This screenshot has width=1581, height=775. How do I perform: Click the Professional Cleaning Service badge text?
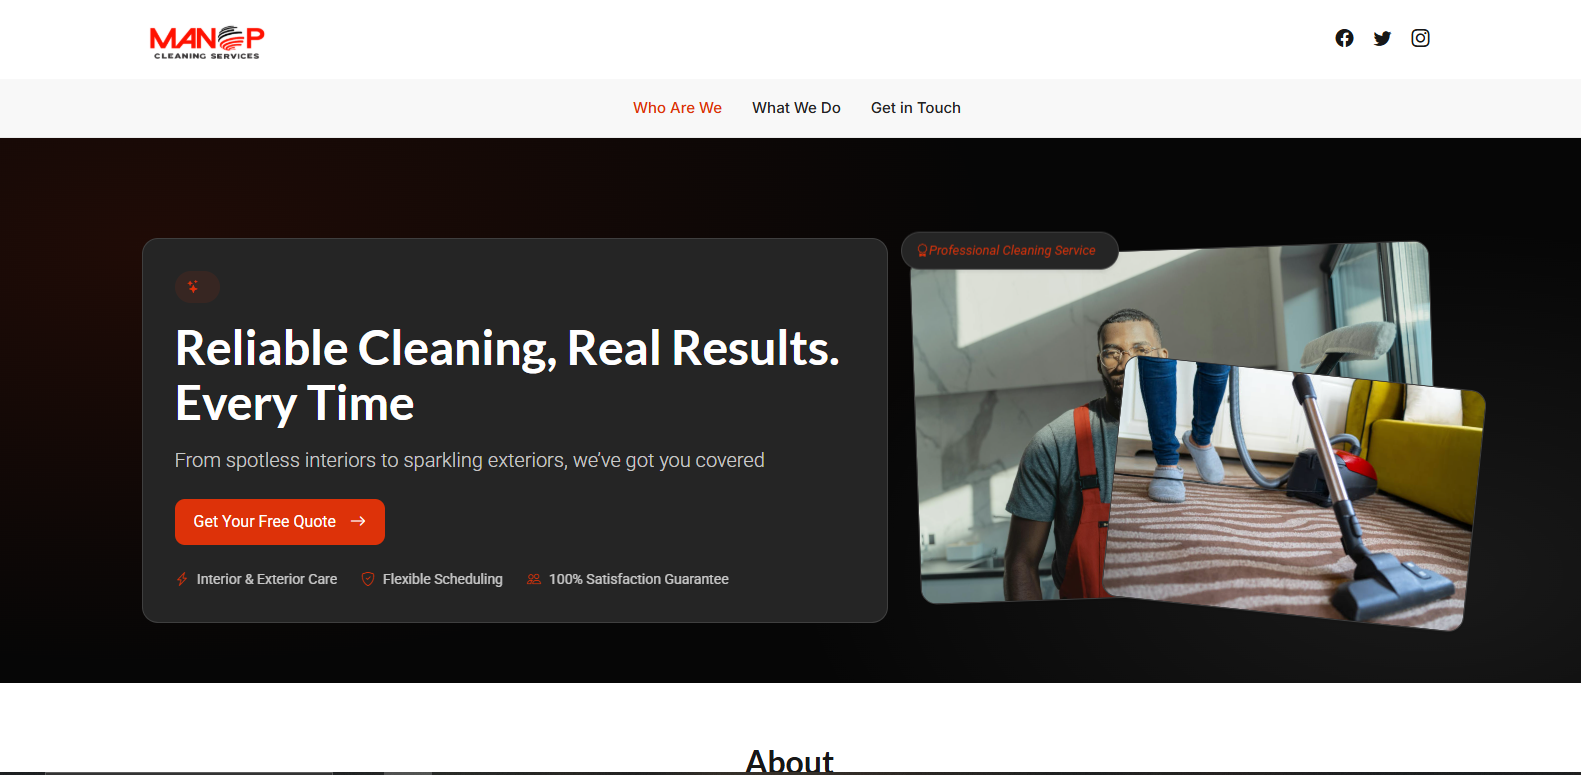(1012, 251)
